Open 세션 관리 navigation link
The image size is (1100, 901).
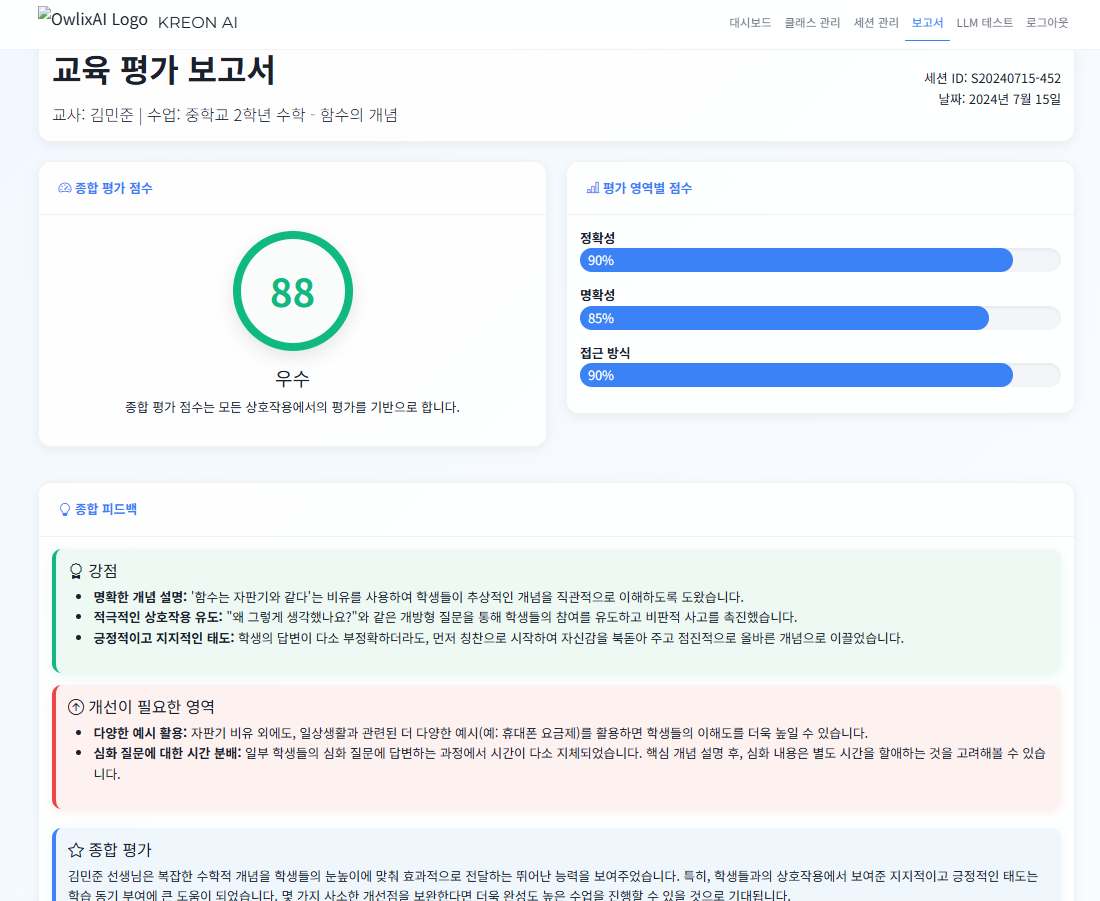[876, 22]
